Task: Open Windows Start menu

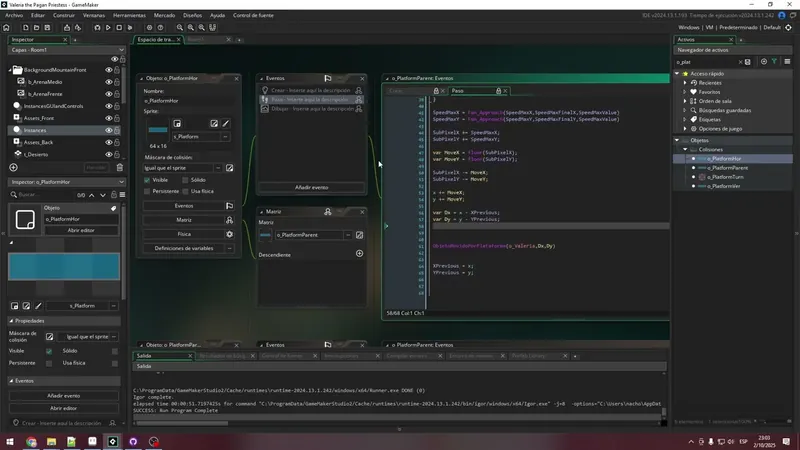Action: coord(10,442)
